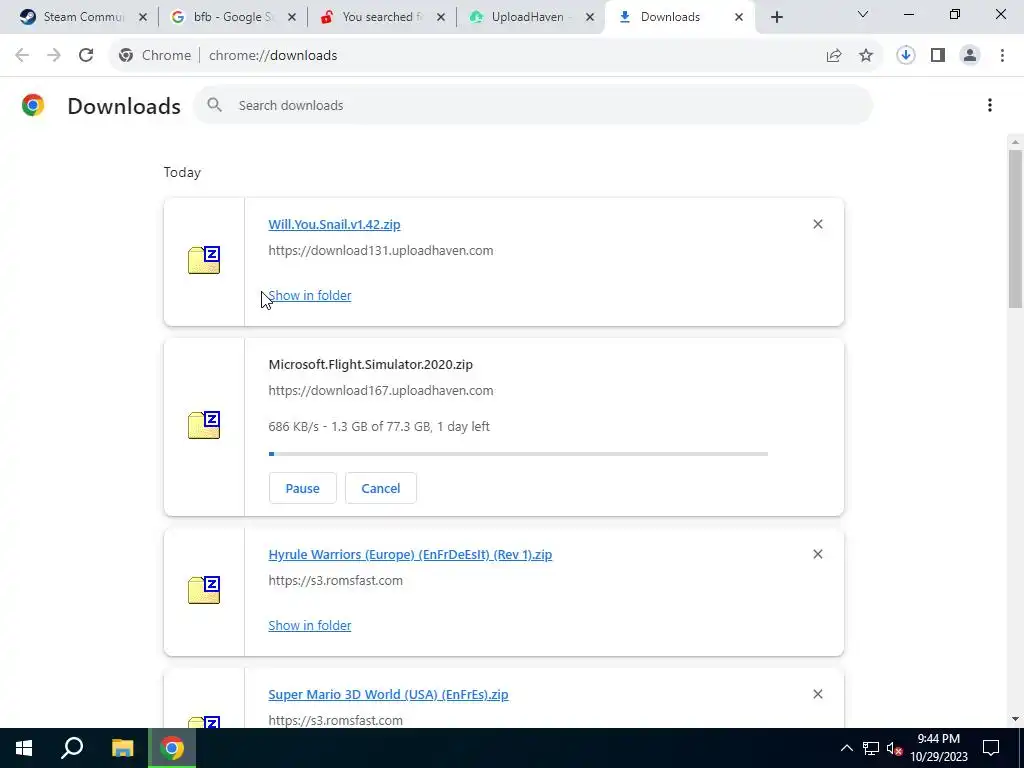Open the Hyrule Warriors zip link

click(410, 554)
